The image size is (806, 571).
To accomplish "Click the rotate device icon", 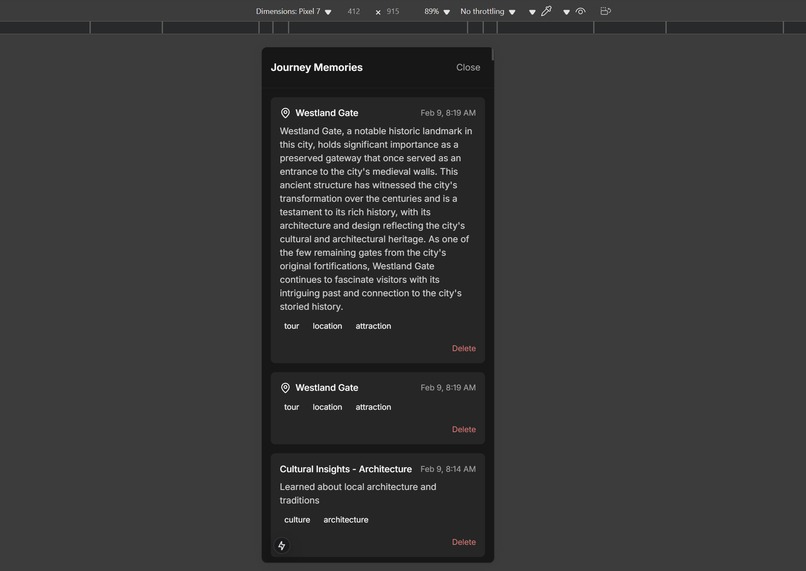I will 606,11.
